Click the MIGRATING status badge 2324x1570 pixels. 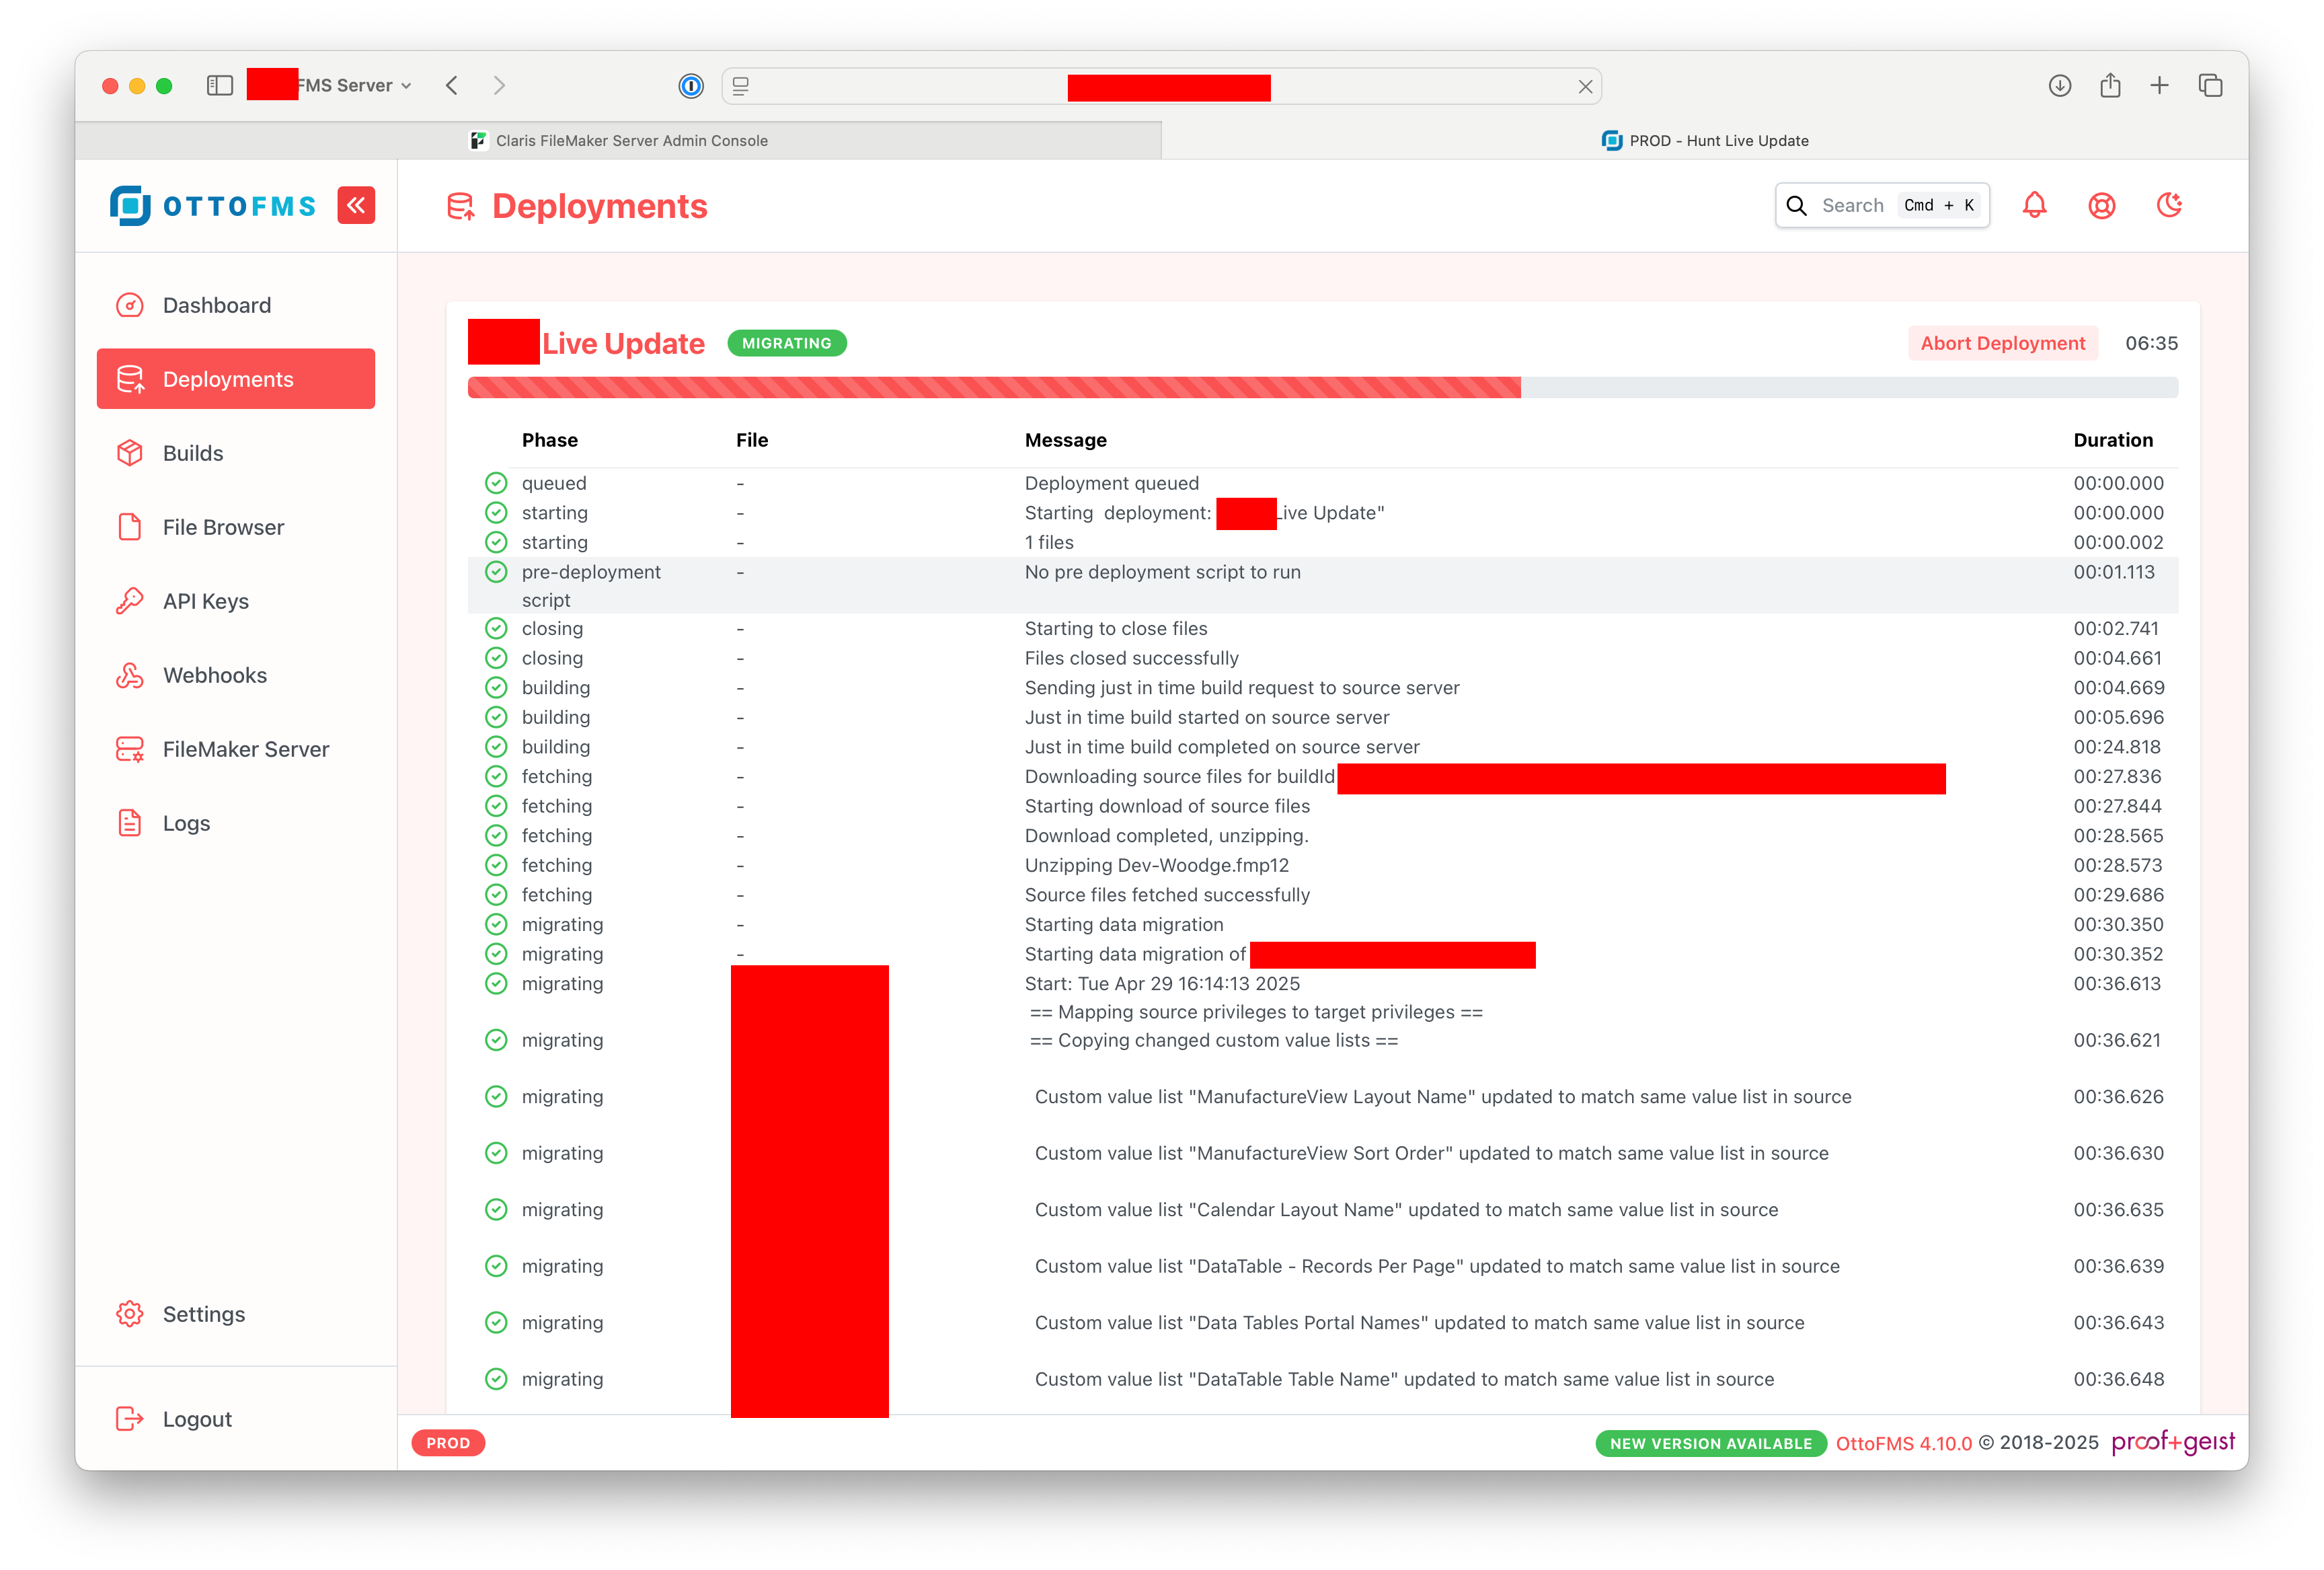[x=786, y=343]
